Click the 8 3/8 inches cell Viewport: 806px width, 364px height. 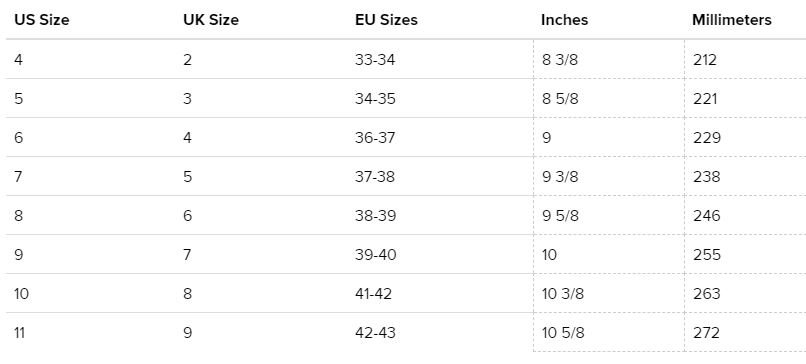(560, 60)
